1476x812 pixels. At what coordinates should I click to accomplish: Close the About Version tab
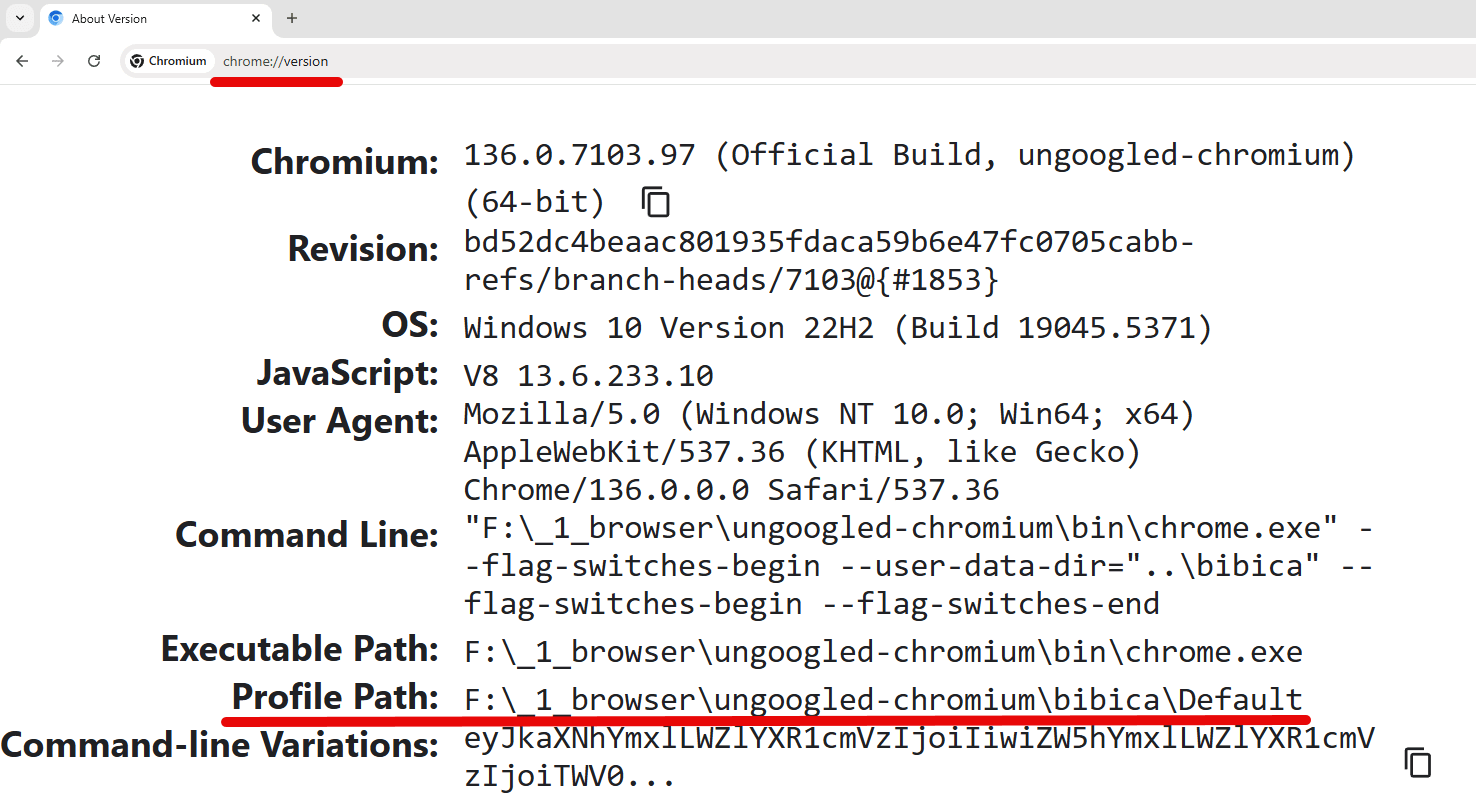(256, 18)
